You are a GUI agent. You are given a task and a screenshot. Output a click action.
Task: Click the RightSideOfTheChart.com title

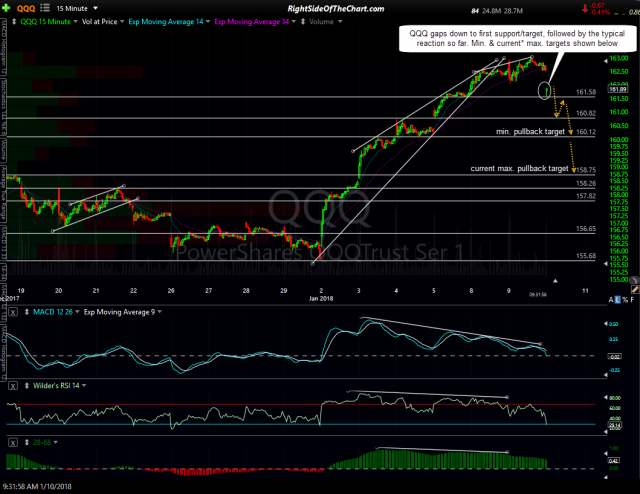(336, 9)
